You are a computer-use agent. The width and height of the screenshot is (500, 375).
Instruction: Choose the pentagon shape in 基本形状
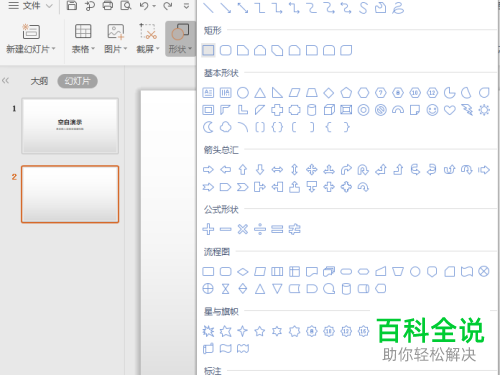pyautogui.click(x=346, y=93)
